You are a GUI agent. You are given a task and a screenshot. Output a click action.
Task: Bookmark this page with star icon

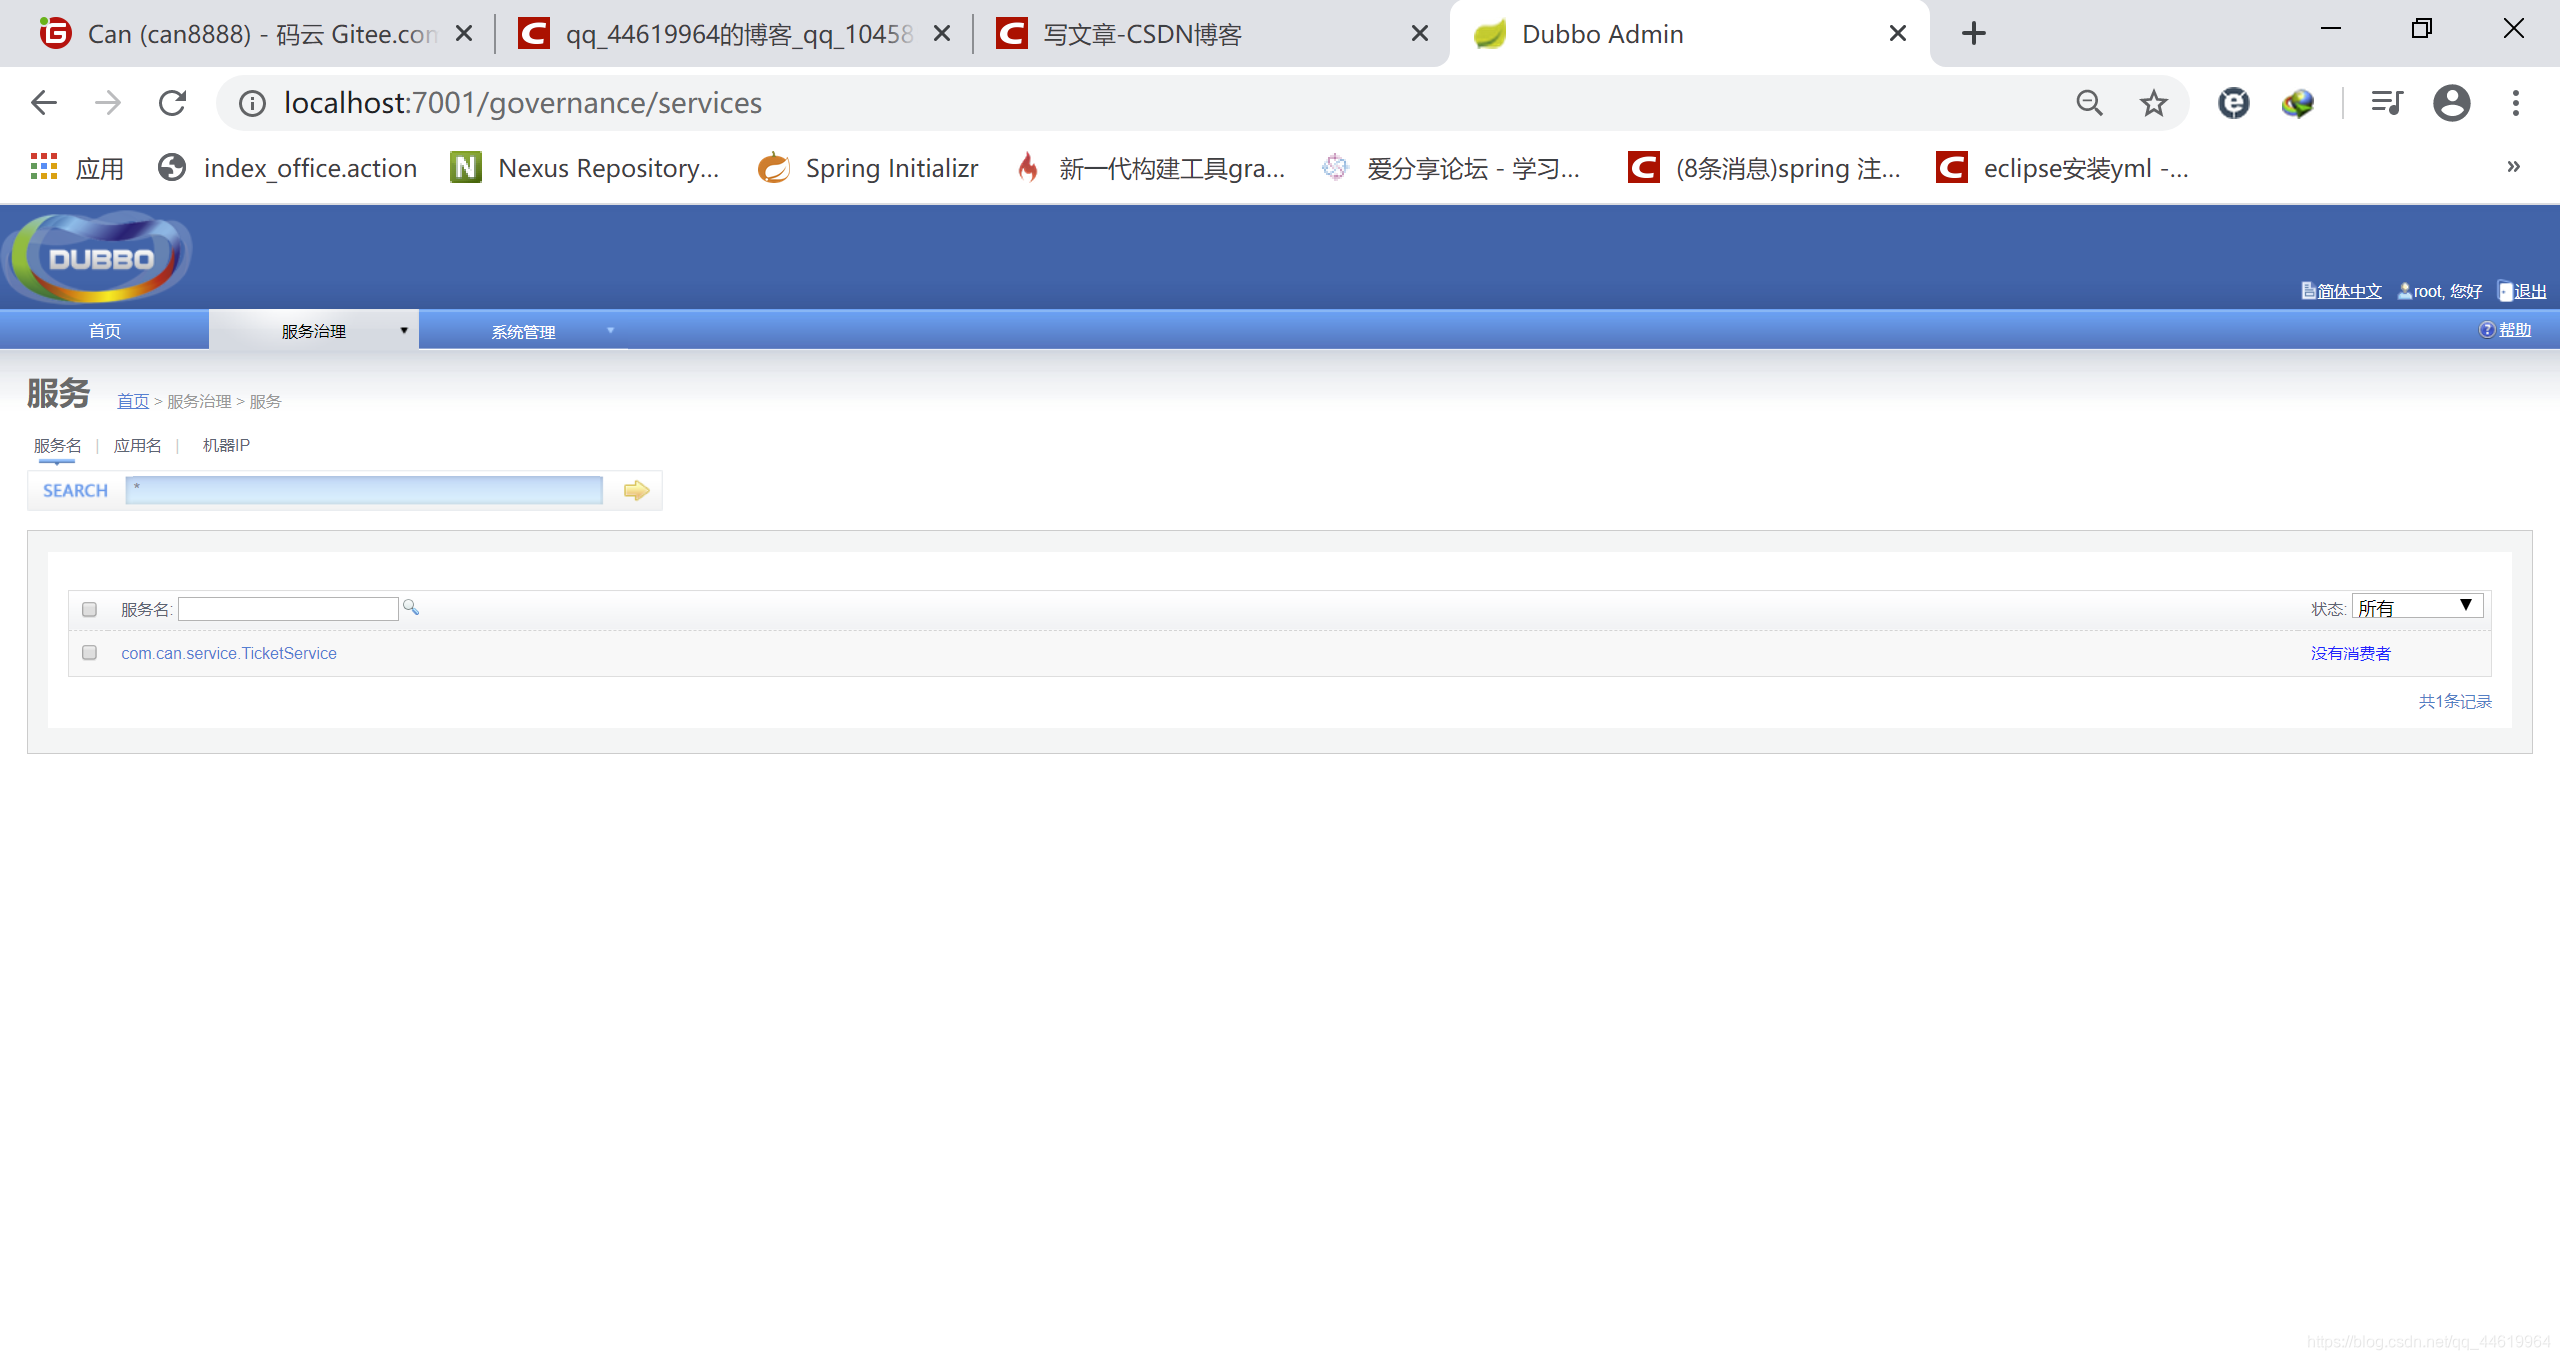2153,103
